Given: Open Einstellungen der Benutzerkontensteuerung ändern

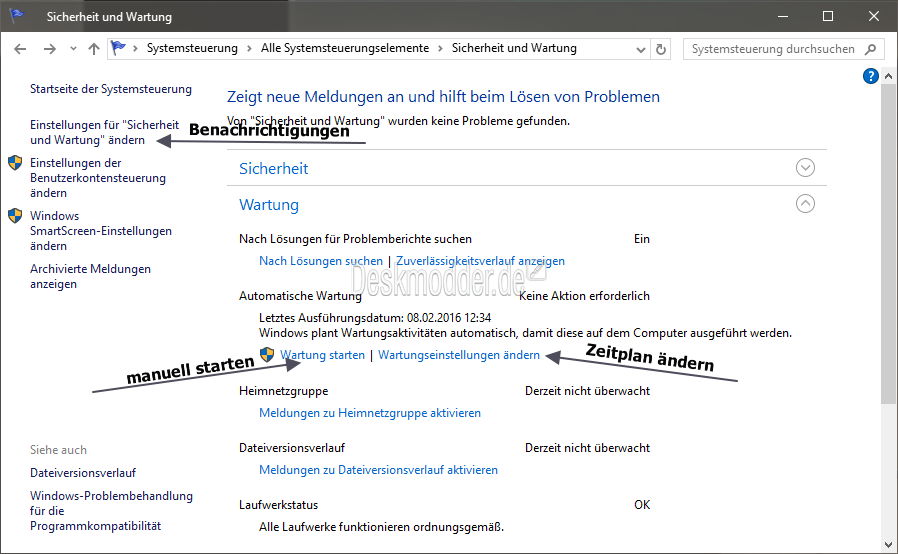Looking at the screenshot, I should tap(98, 178).
